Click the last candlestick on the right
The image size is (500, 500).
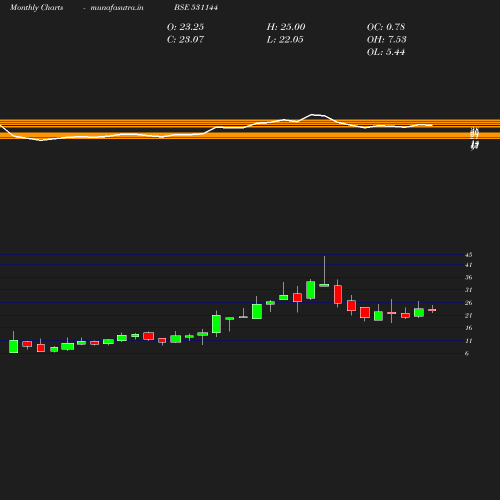[x=432, y=310]
